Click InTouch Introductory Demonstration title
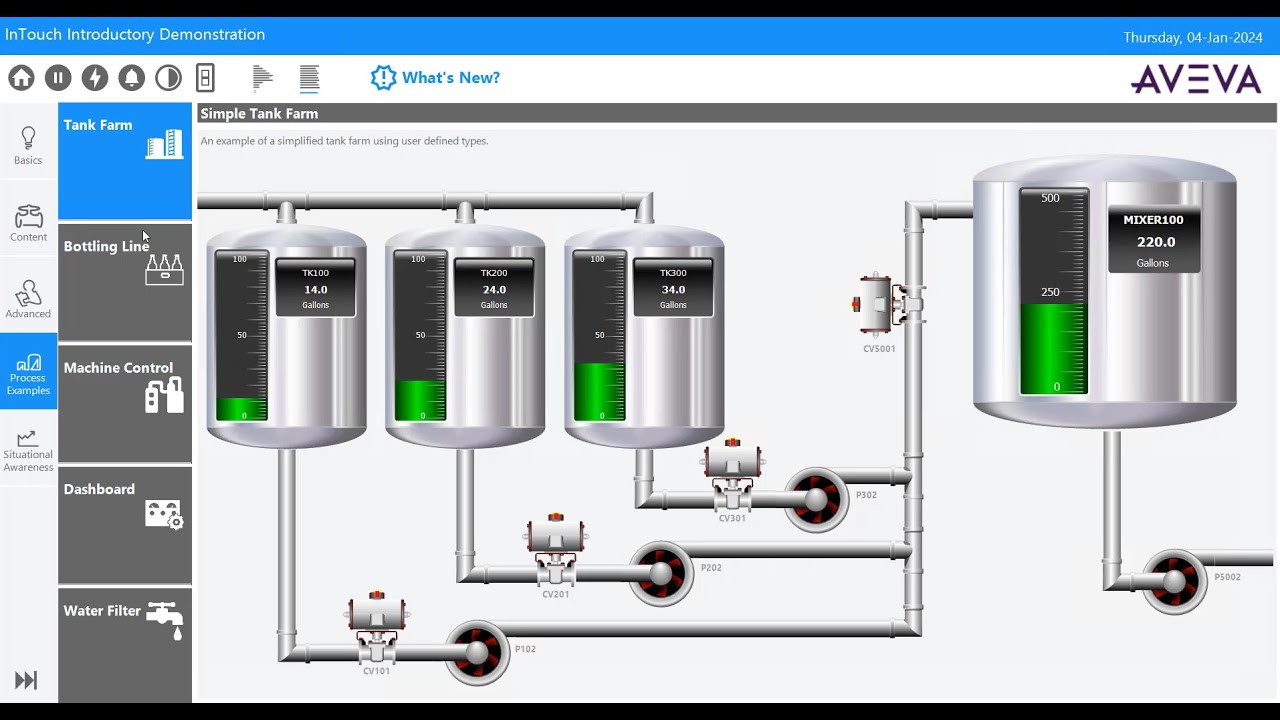1280x720 pixels. point(135,35)
